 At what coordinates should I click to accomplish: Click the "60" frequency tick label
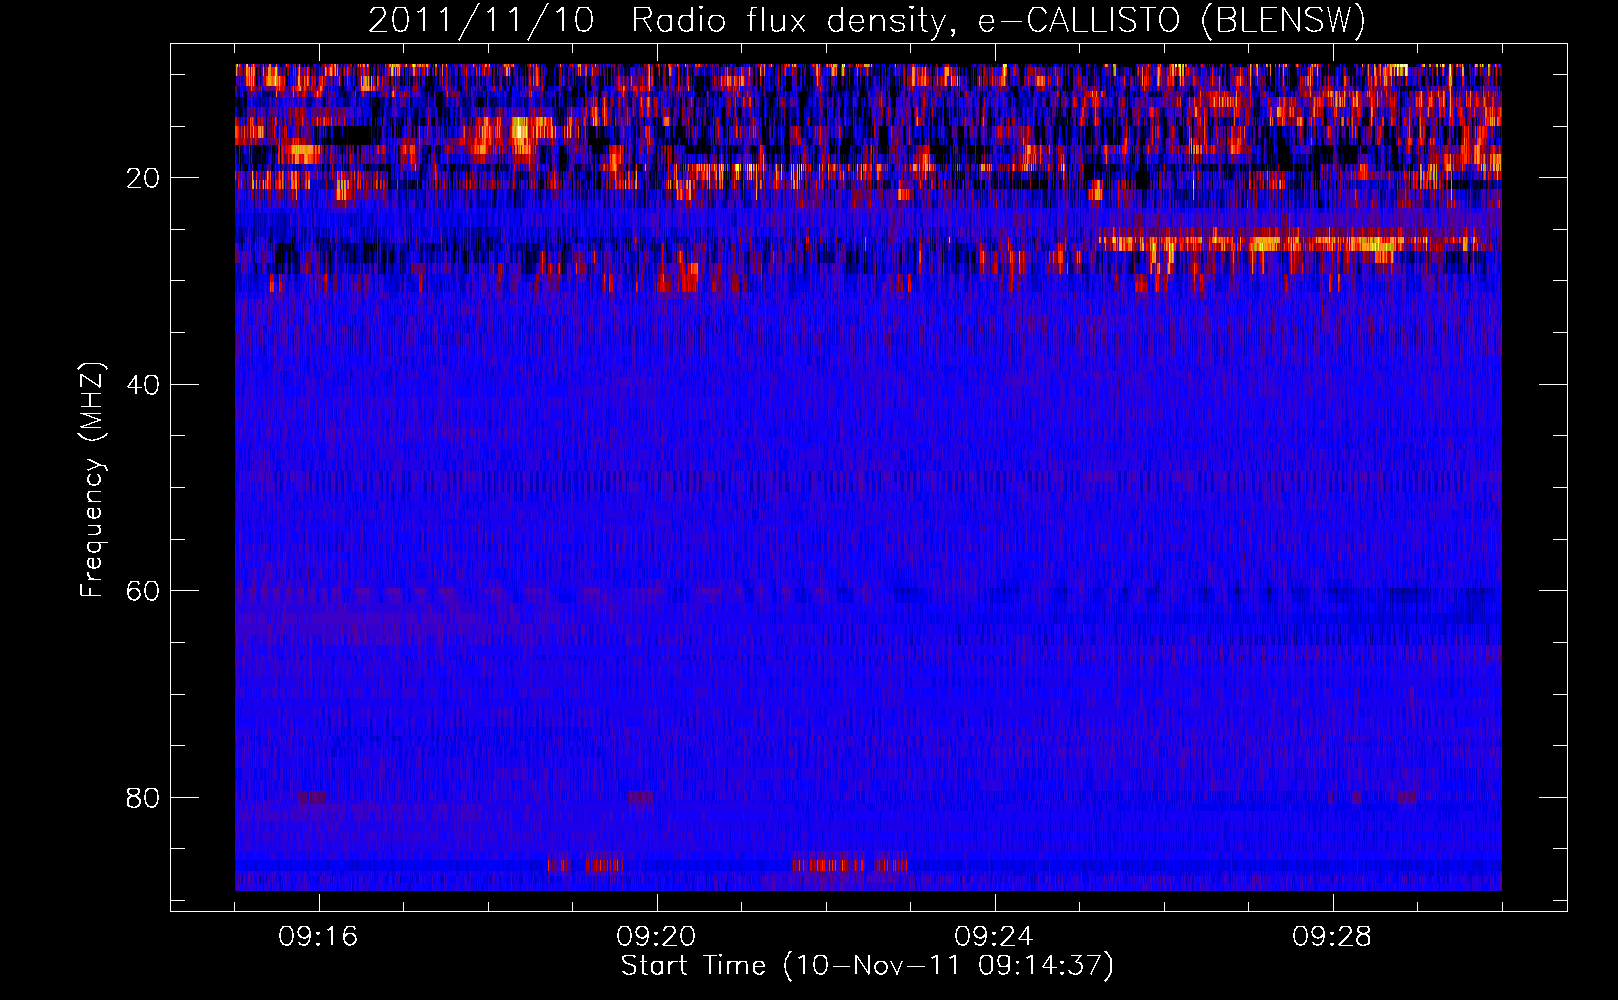coord(143,591)
